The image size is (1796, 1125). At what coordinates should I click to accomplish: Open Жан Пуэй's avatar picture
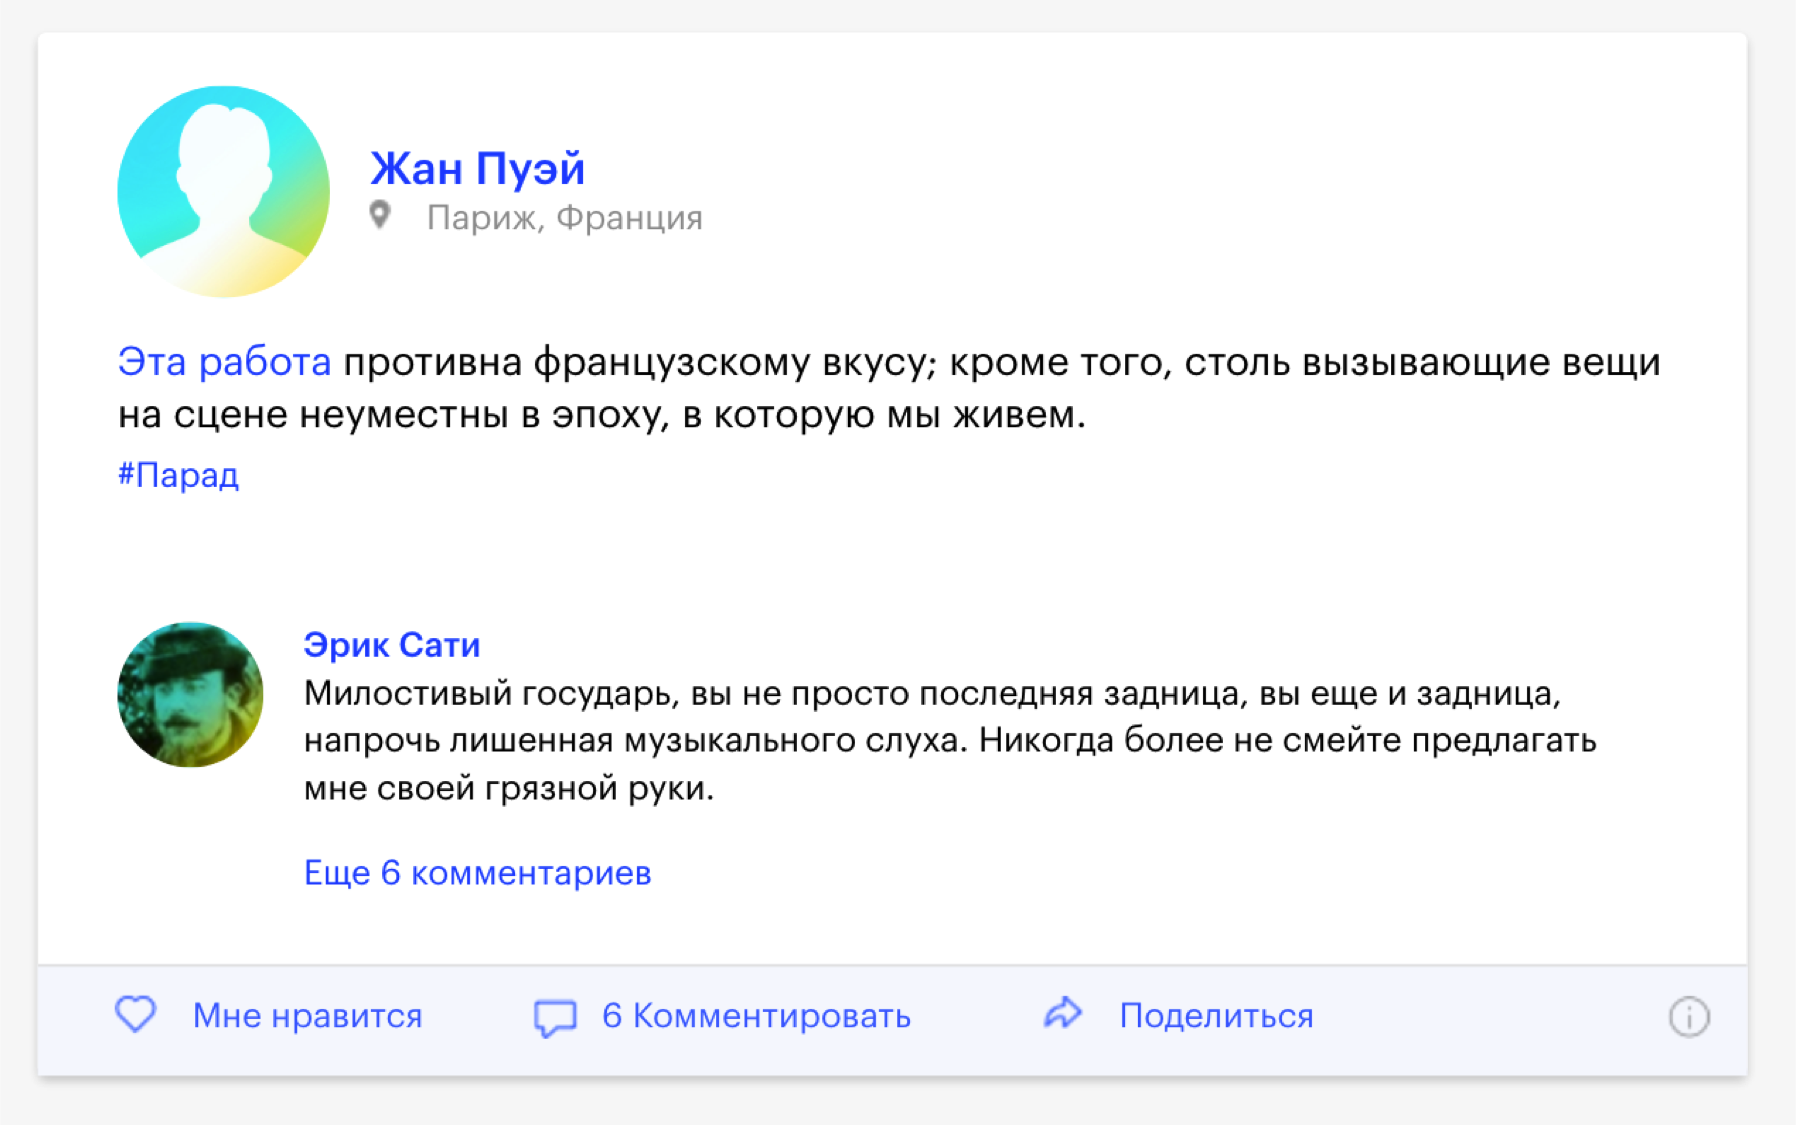[x=224, y=191]
